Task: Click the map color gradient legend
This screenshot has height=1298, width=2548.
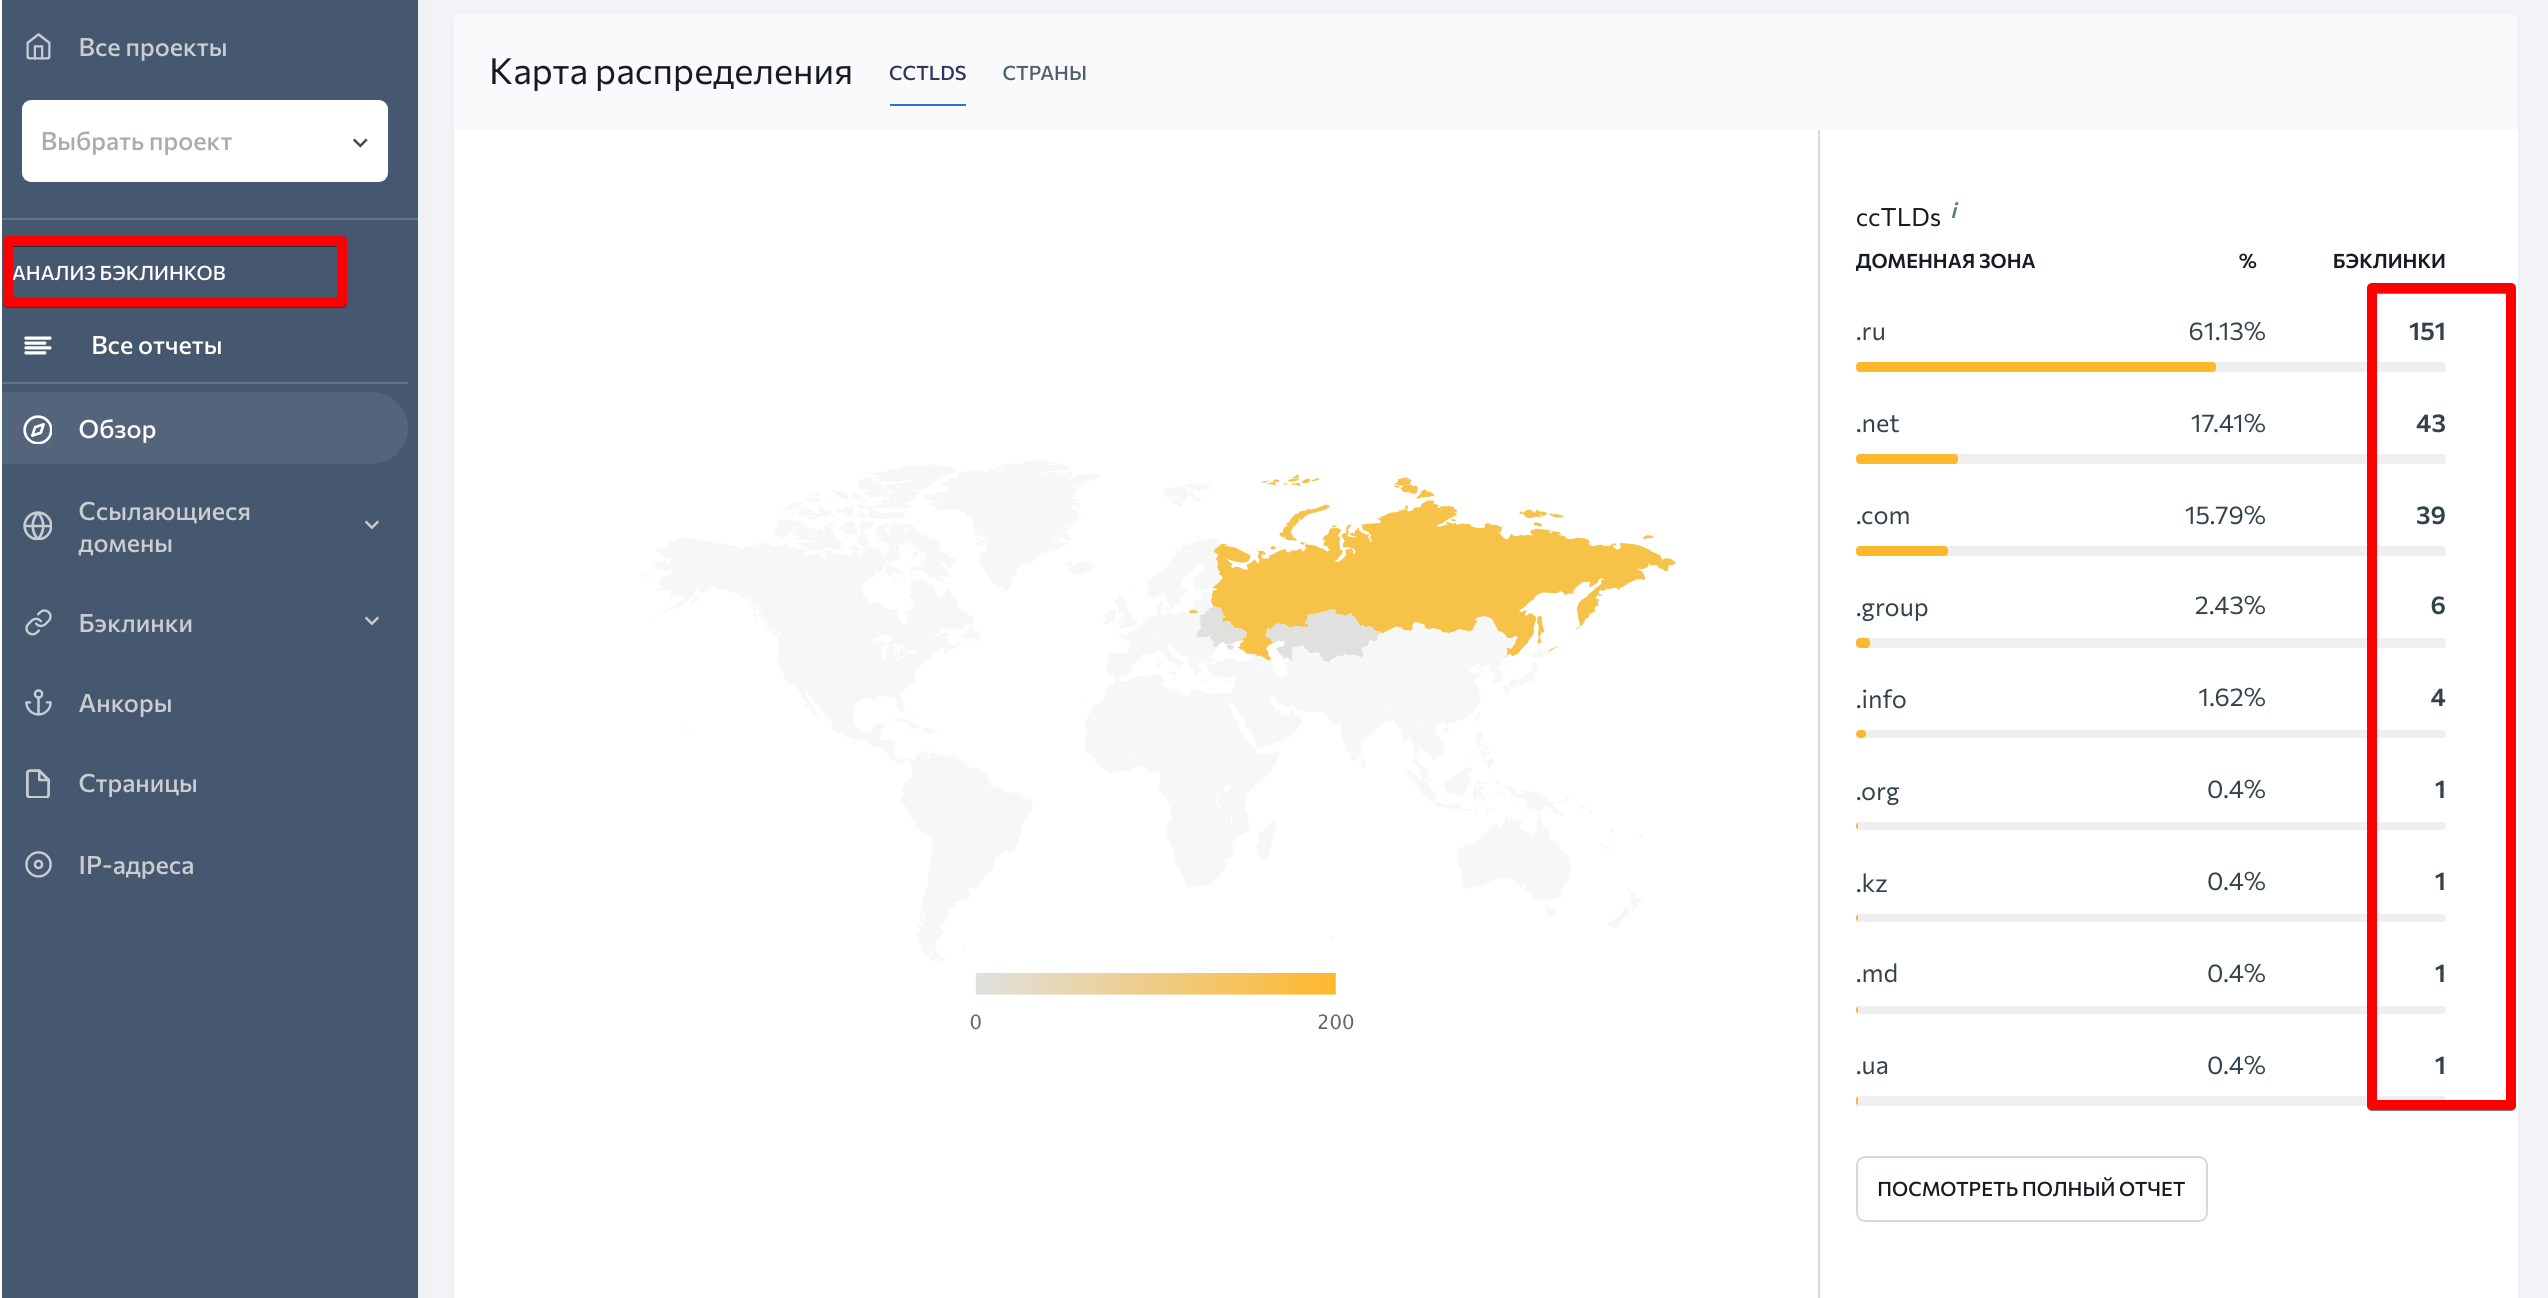Action: point(1155,984)
